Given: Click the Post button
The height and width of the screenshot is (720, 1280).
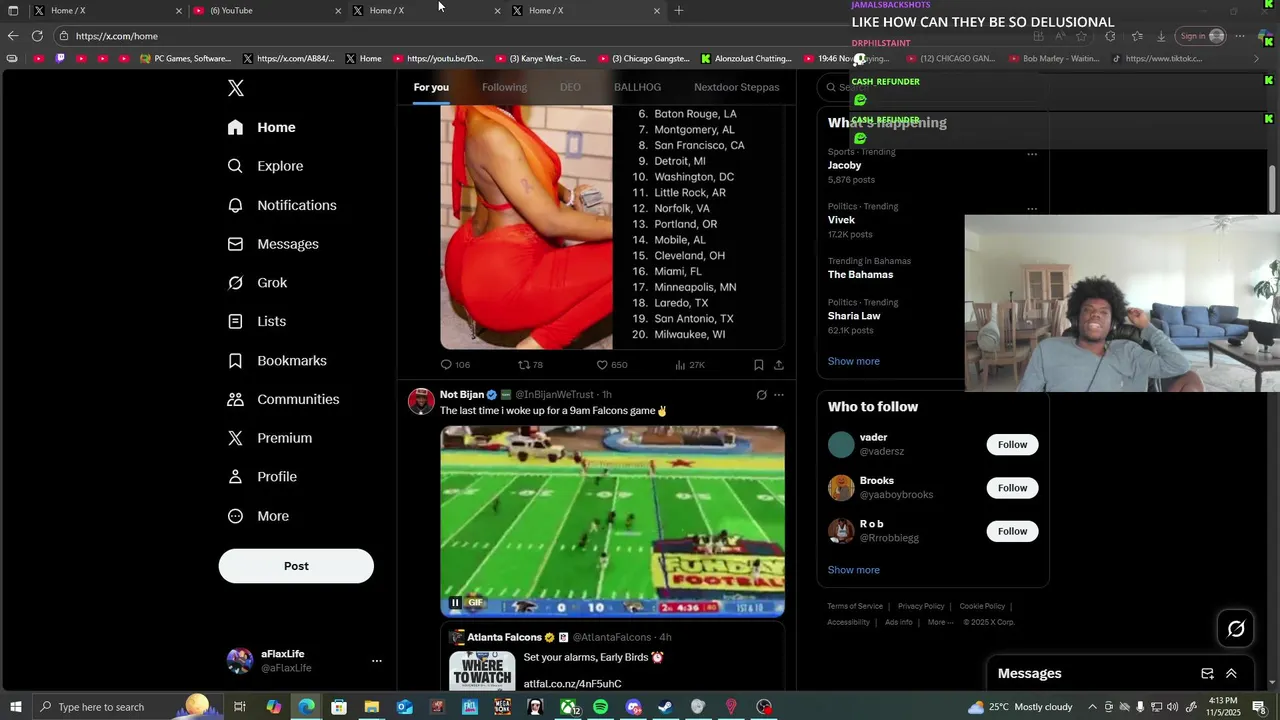Looking at the screenshot, I should tap(296, 566).
